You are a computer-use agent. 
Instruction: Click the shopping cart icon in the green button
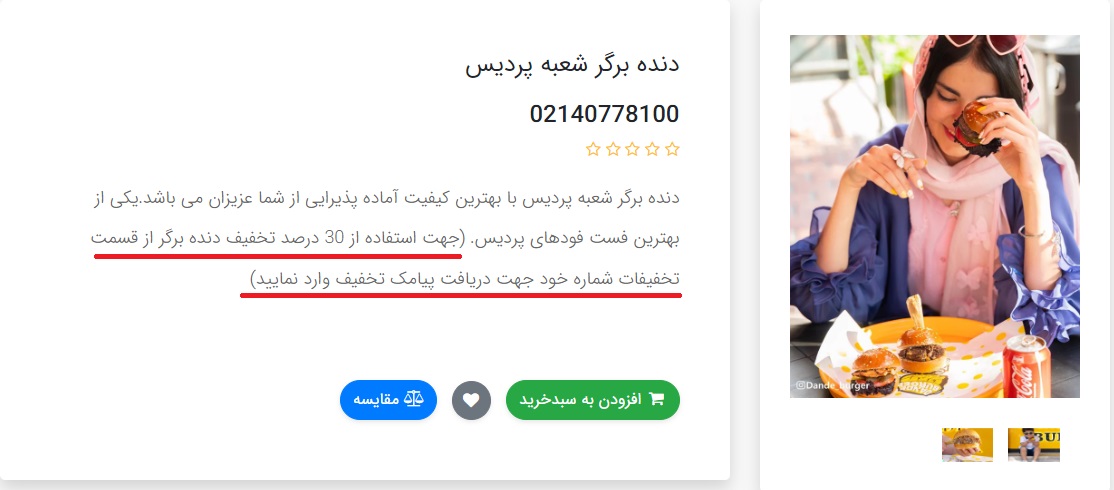656,400
